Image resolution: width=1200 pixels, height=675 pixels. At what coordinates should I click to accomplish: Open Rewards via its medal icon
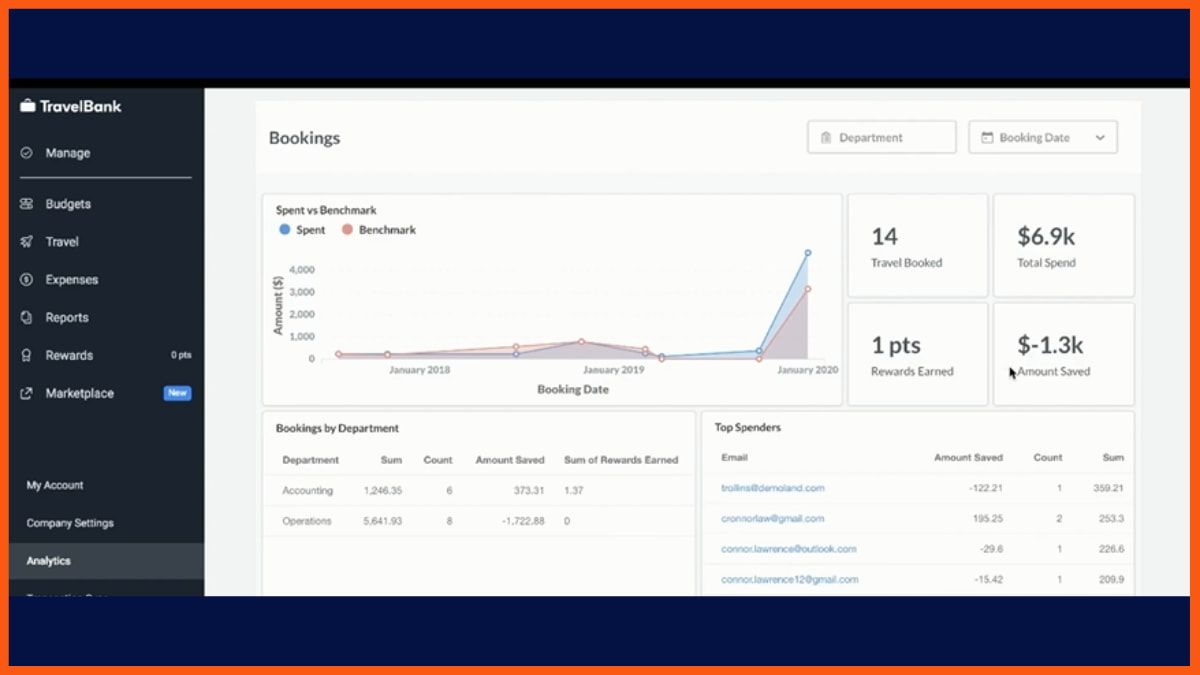(26, 356)
